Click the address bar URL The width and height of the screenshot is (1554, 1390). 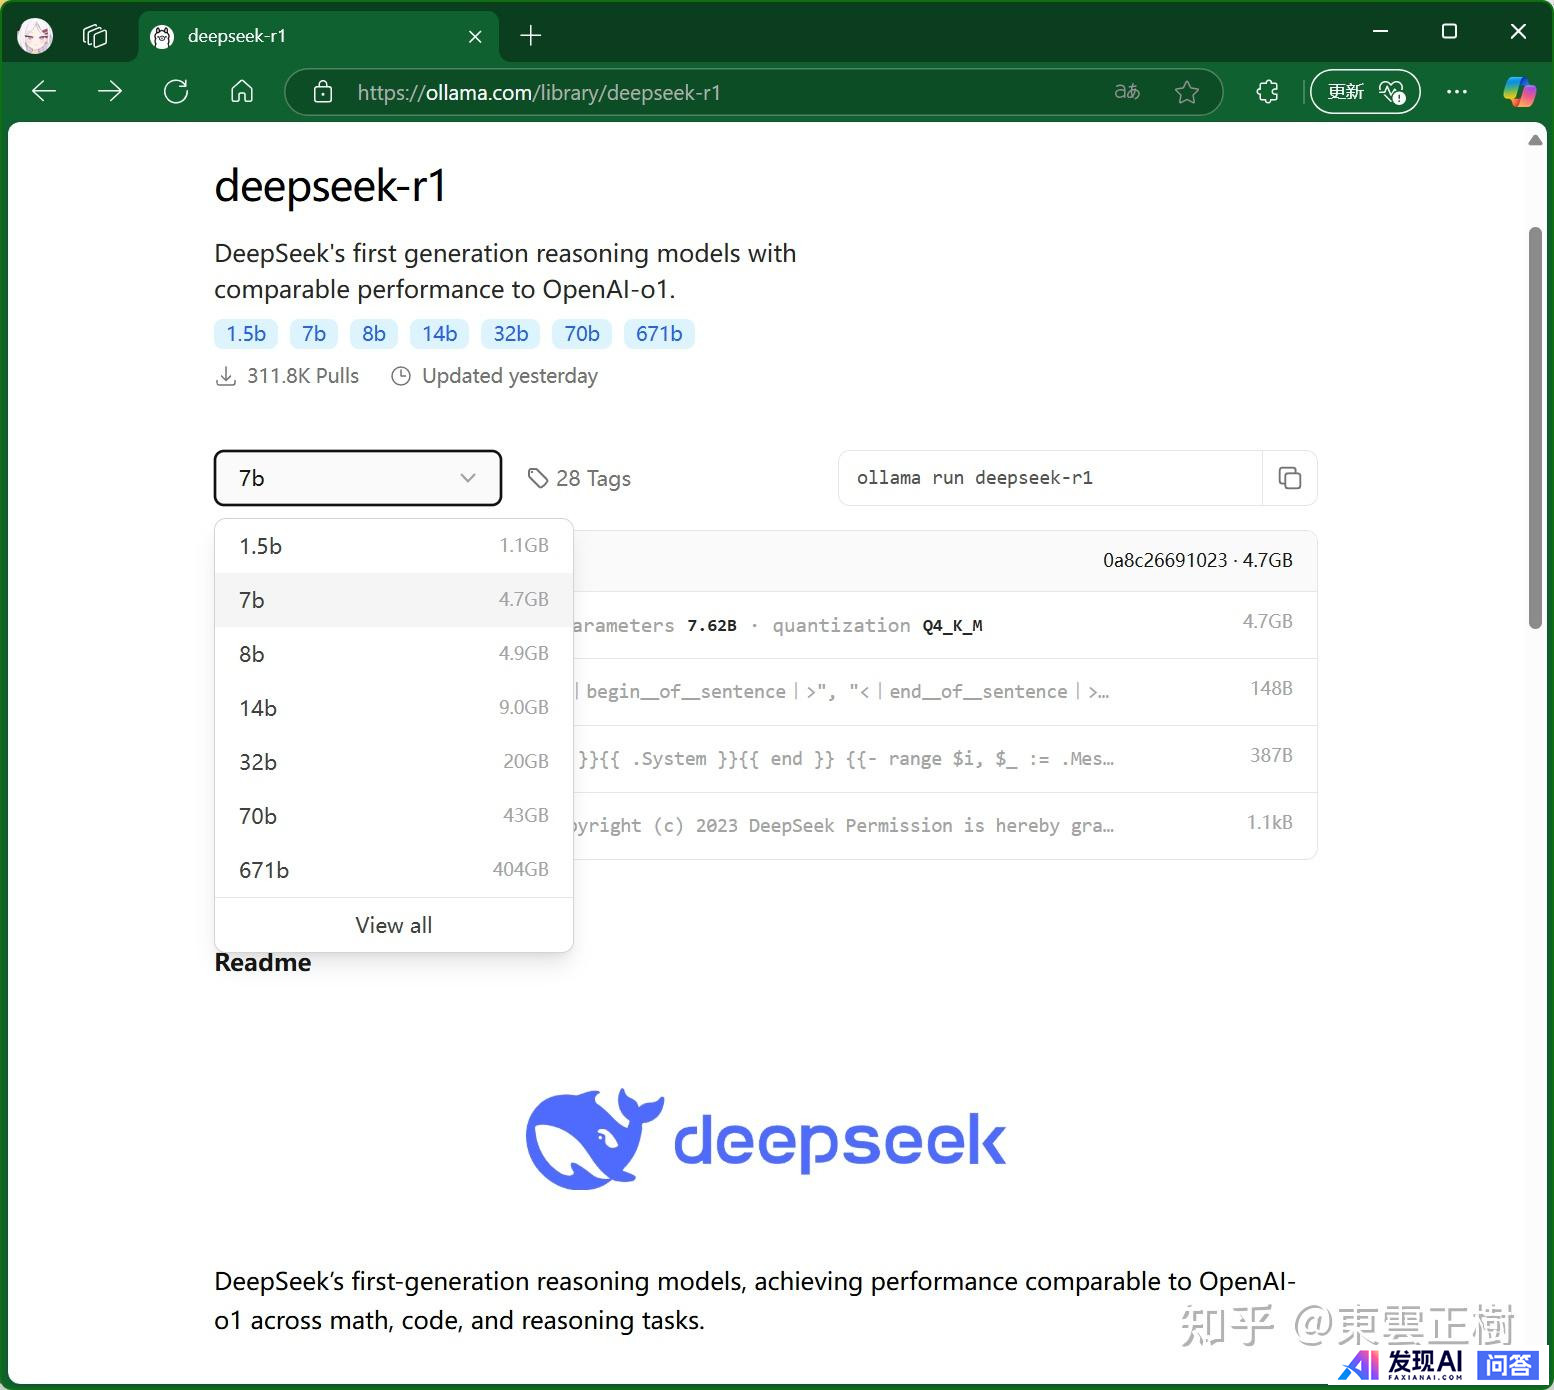(x=539, y=92)
